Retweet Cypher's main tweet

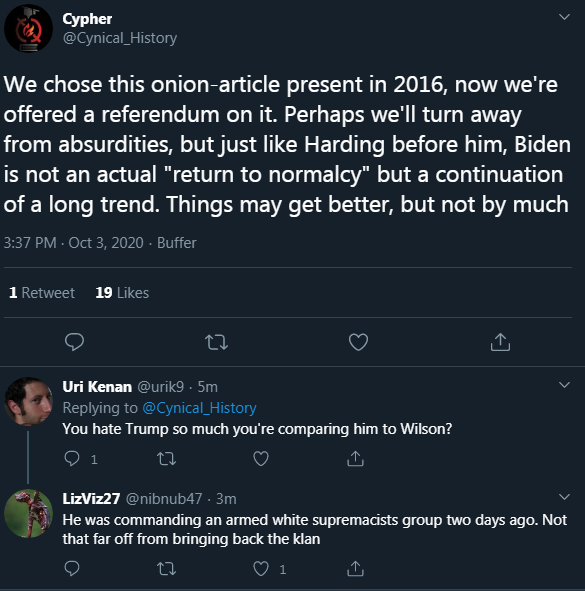[216, 342]
